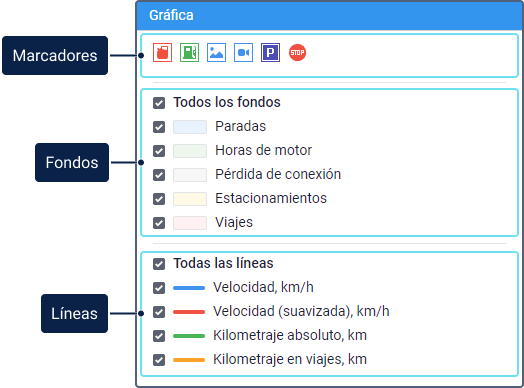The width and height of the screenshot is (524, 388).
Task: Uncheck the Viajes background checkbox
Action: tap(159, 223)
